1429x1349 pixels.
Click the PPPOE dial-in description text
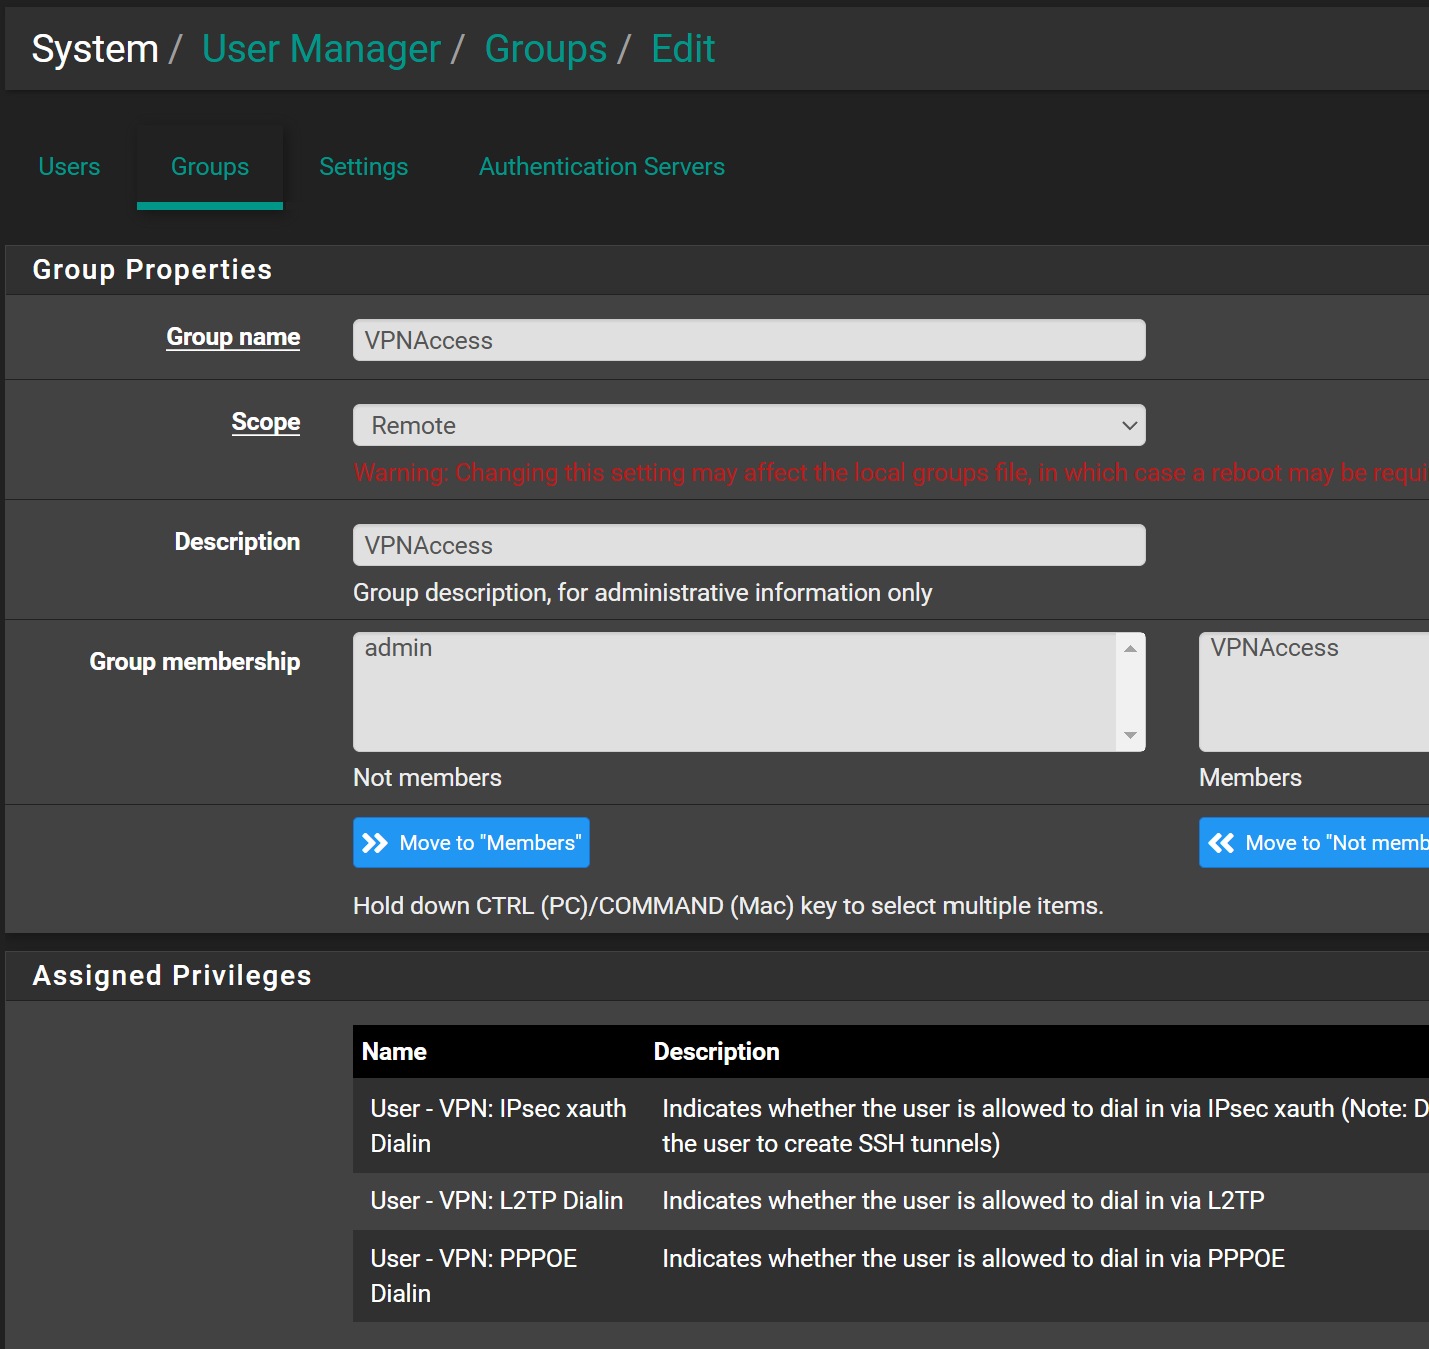(x=973, y=1259)
